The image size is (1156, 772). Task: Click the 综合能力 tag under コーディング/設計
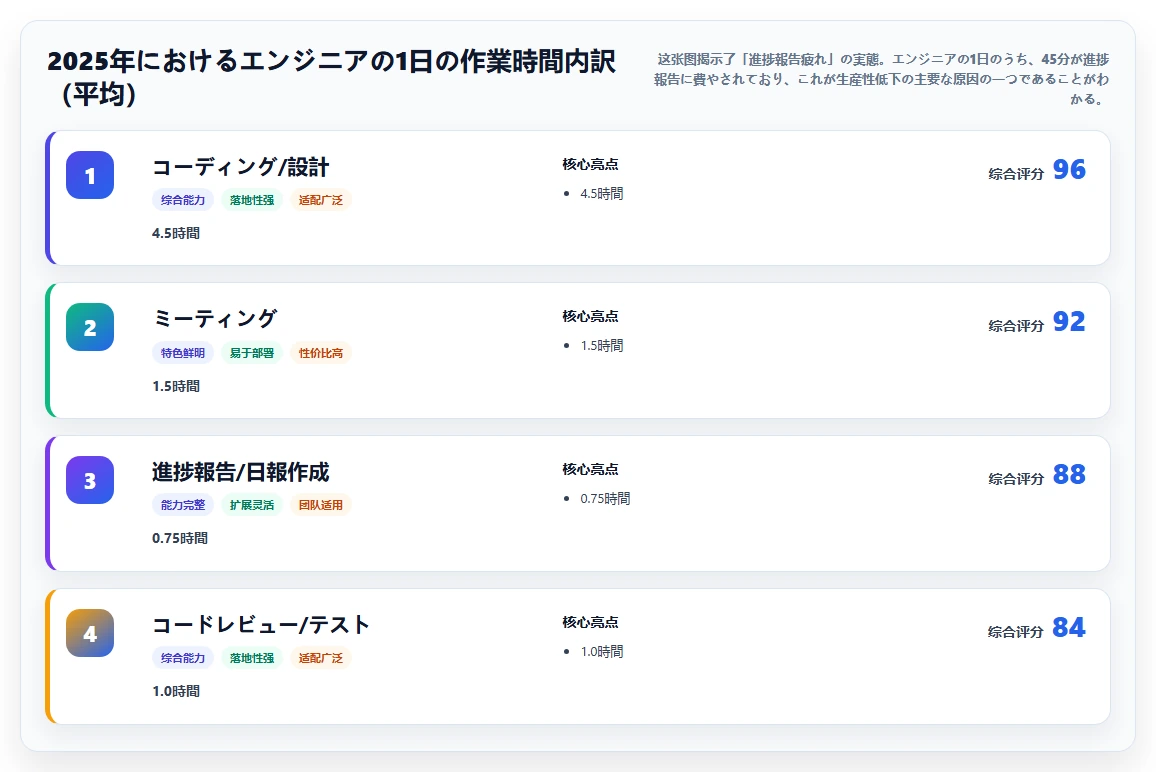[x=183, y=200]
